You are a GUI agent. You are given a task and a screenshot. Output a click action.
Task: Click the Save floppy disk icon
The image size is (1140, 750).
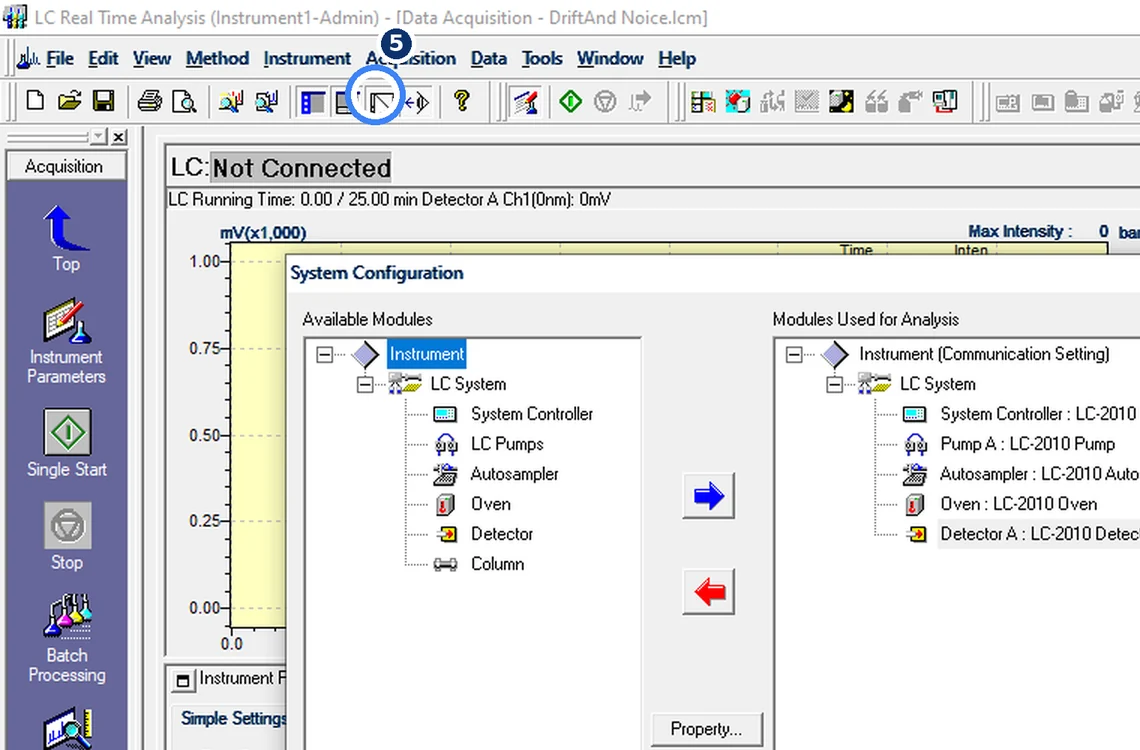103,101
